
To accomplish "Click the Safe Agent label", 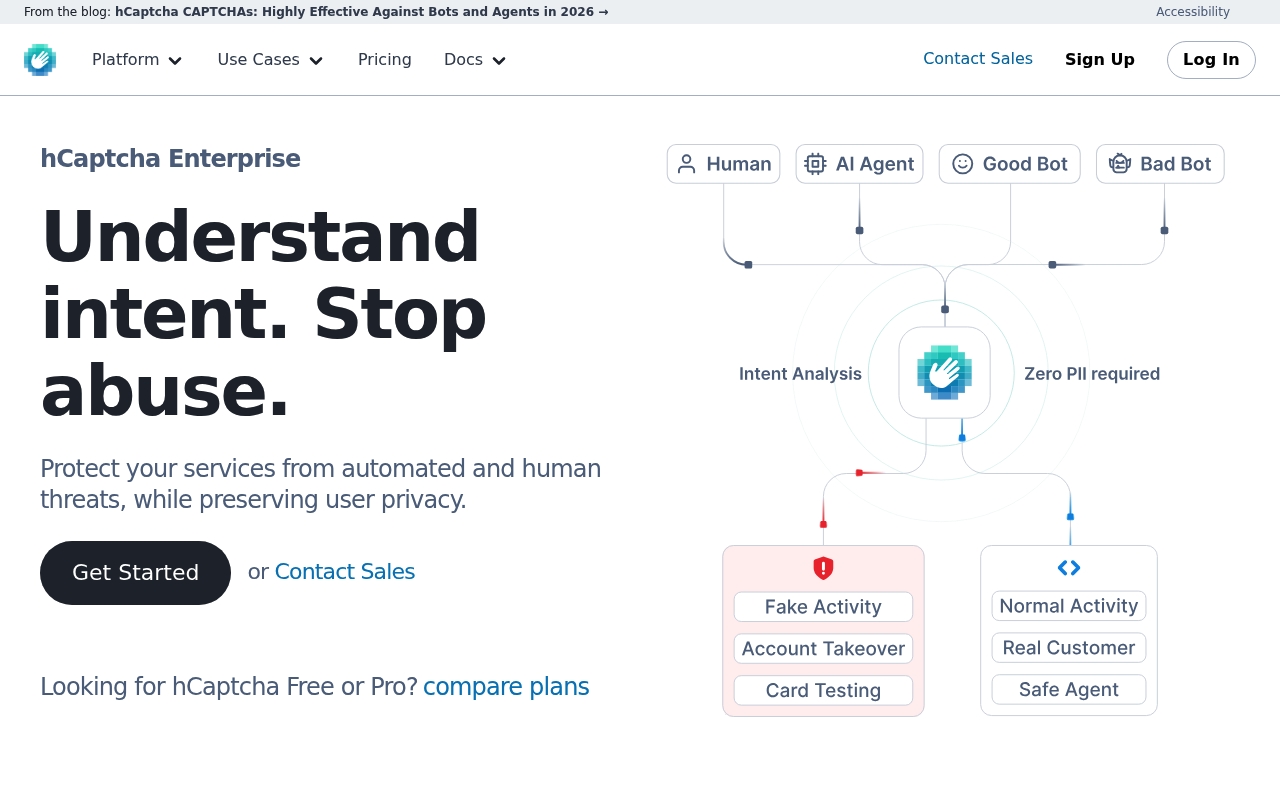I will (x=1069, y=690).
